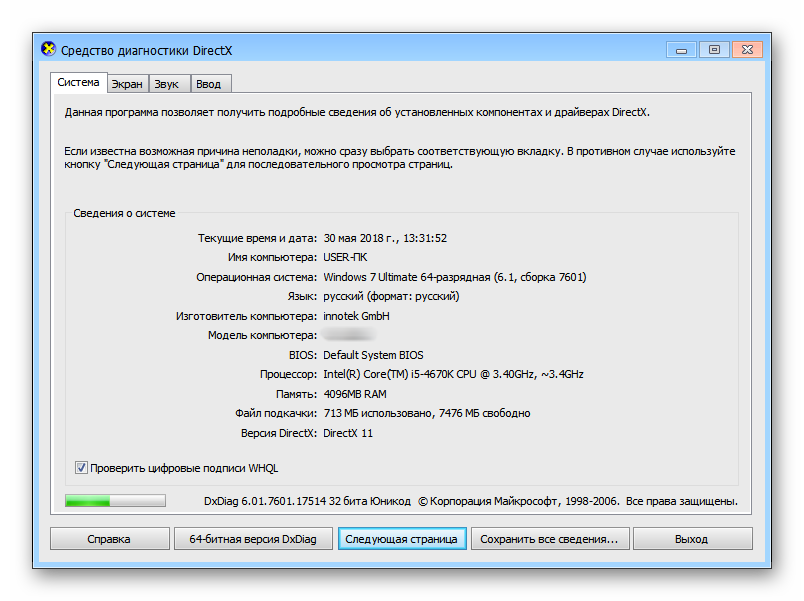Click the label Версия DirectX
The width and height of the screenshot is (804, 601).
point(279,433)
